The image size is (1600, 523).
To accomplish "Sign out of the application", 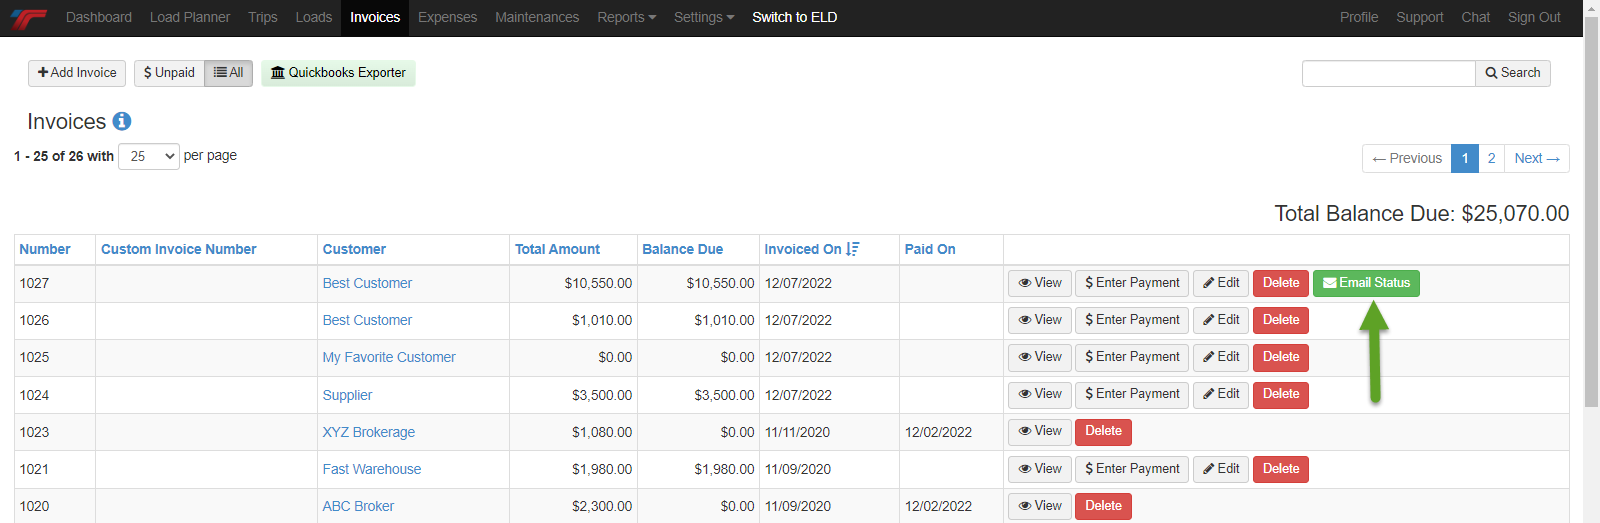I will tap(1534, 17).
